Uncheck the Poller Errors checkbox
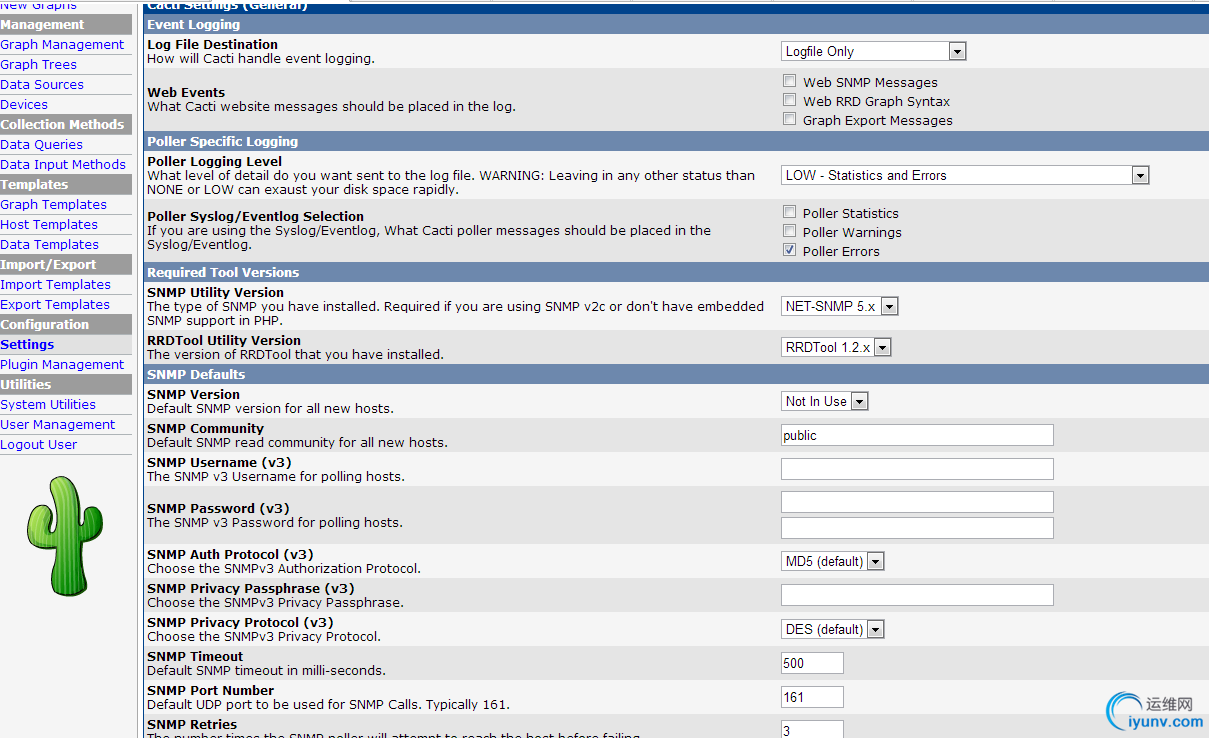1209x738 pixels. [x=790, y=250]
